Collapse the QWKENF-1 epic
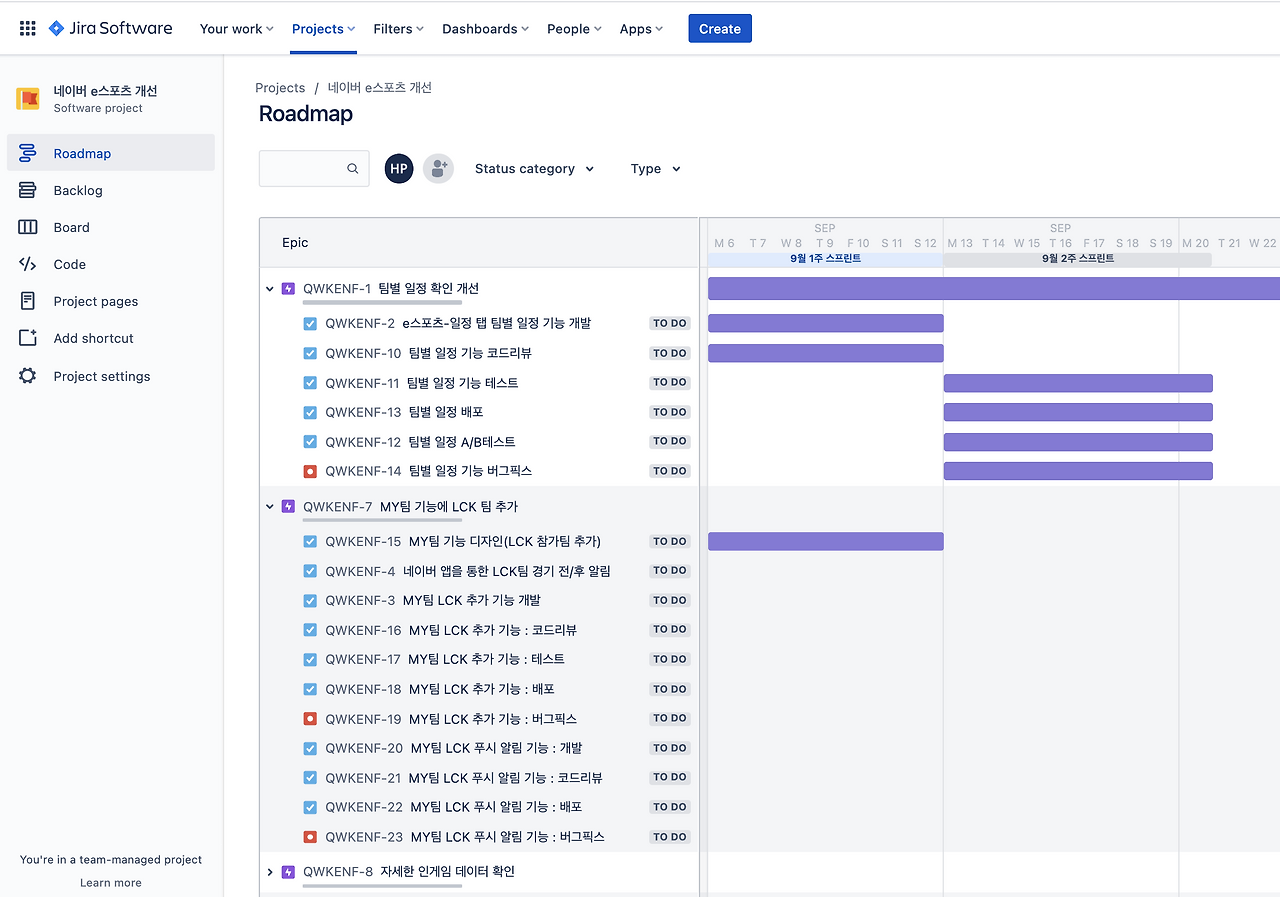The height and width of the screenshot is (897, 1280). pyautogui.click(x=269, y=288)
